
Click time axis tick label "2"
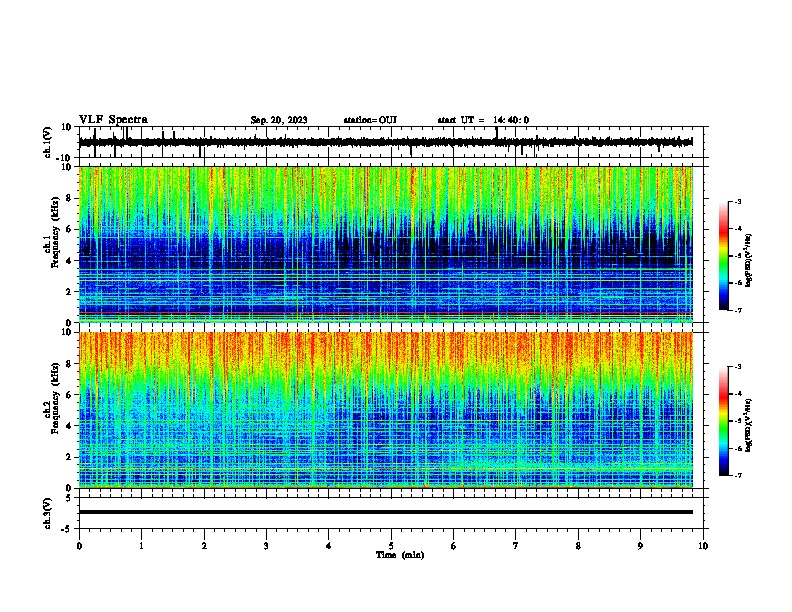click(x=204, y=546)
